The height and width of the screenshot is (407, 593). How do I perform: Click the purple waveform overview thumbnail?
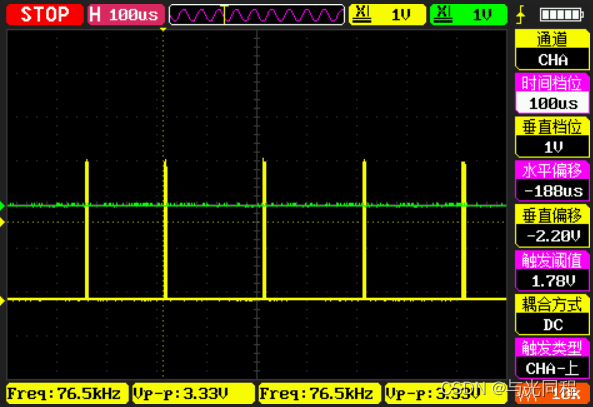[x=256, y=15]
